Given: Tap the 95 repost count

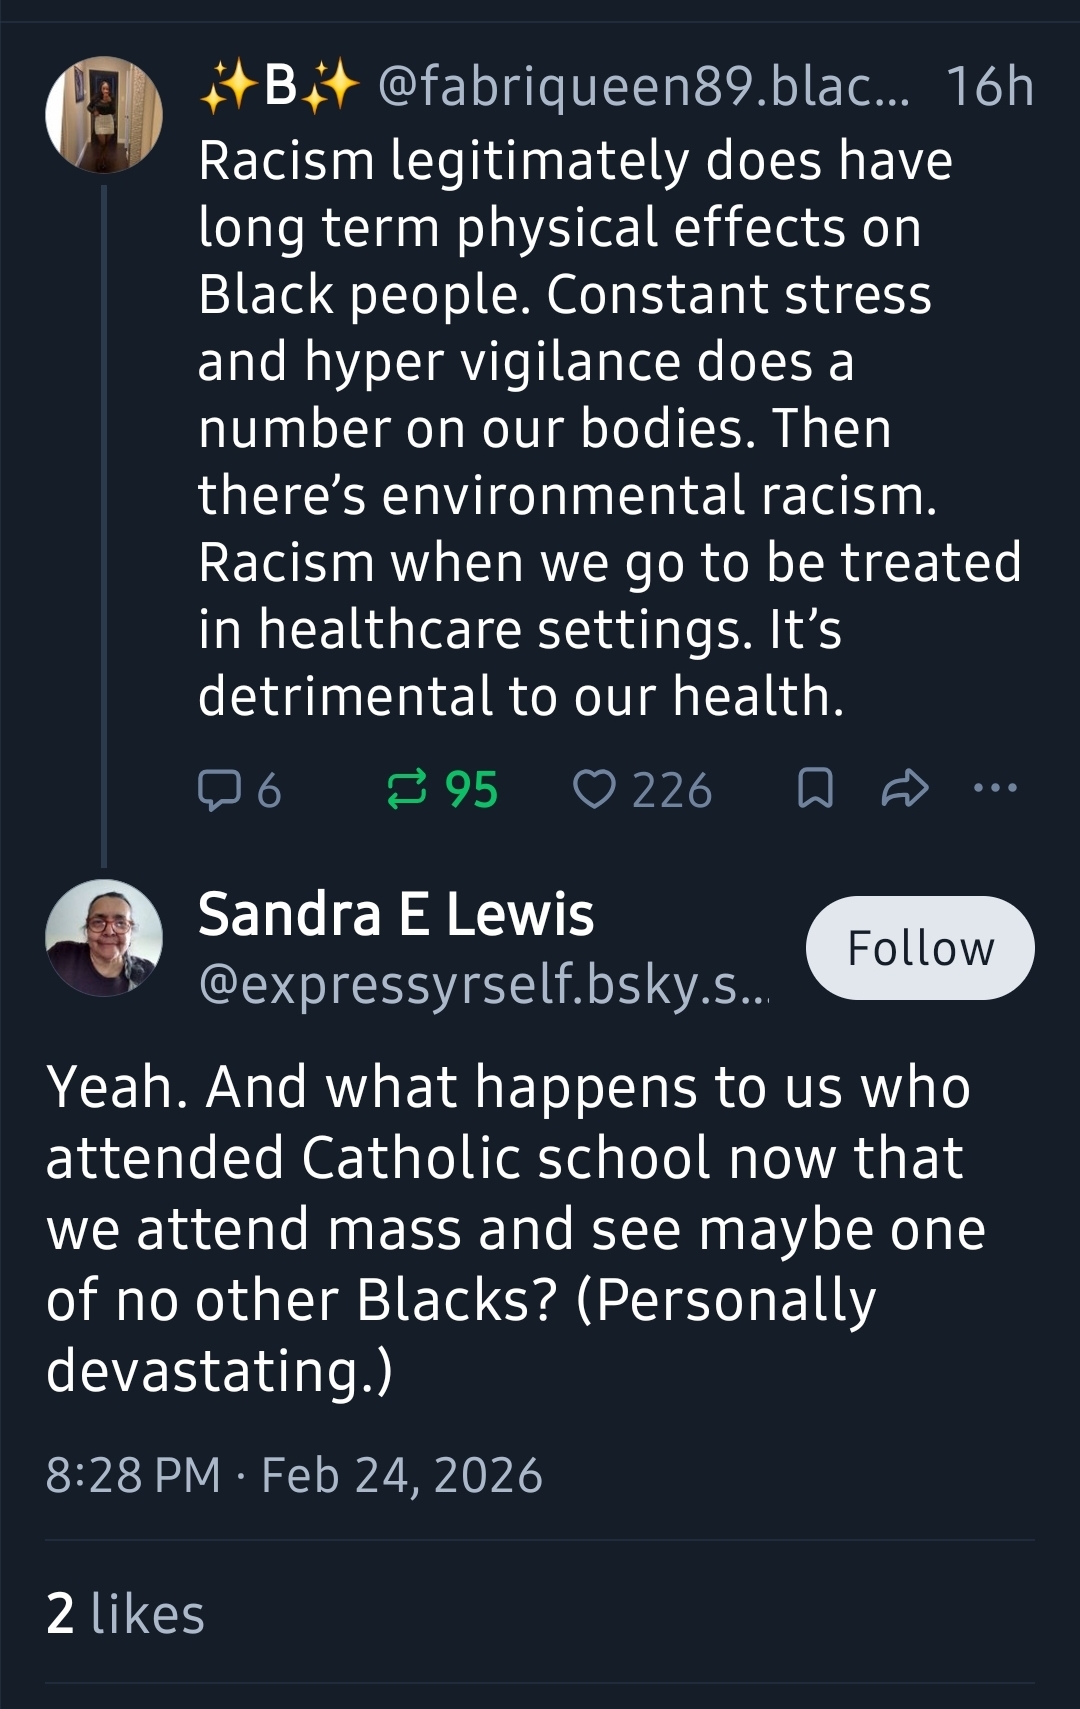Looking at the screenshot, I should pos(471,790).
